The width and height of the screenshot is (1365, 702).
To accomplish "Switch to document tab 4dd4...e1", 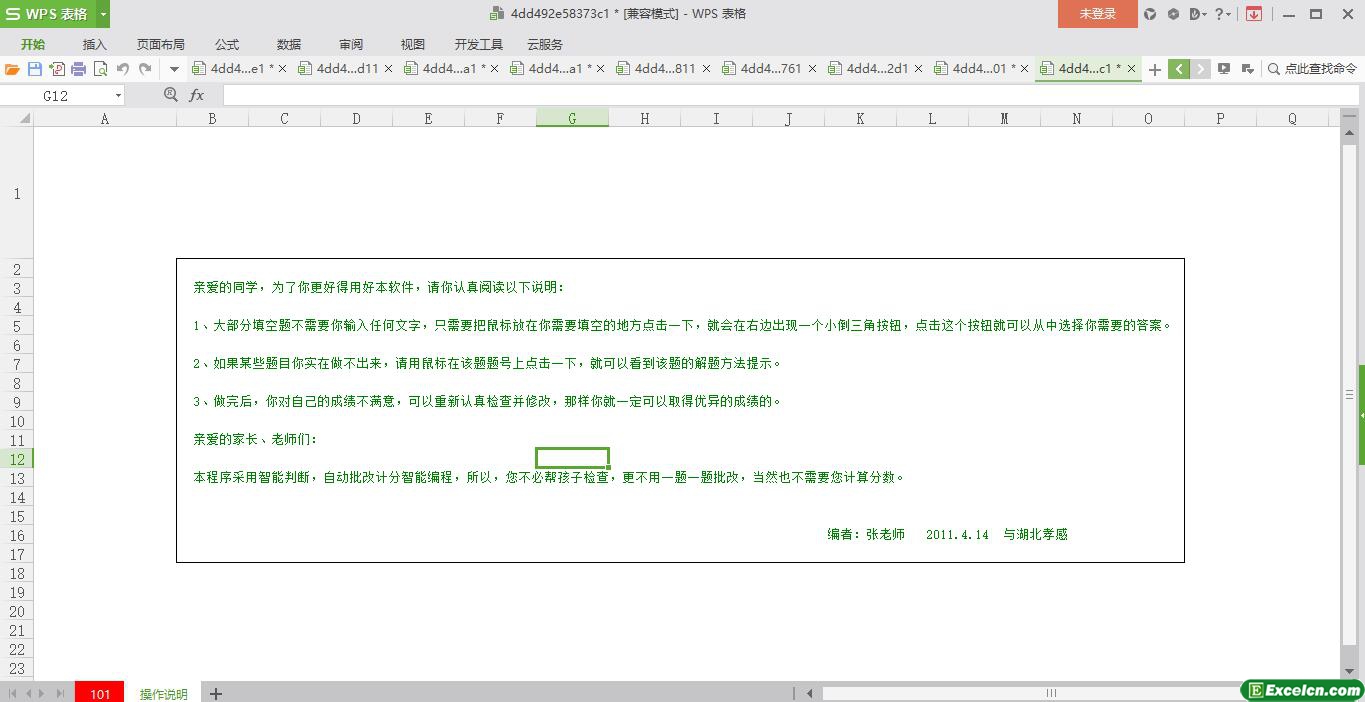I will 236,69.
